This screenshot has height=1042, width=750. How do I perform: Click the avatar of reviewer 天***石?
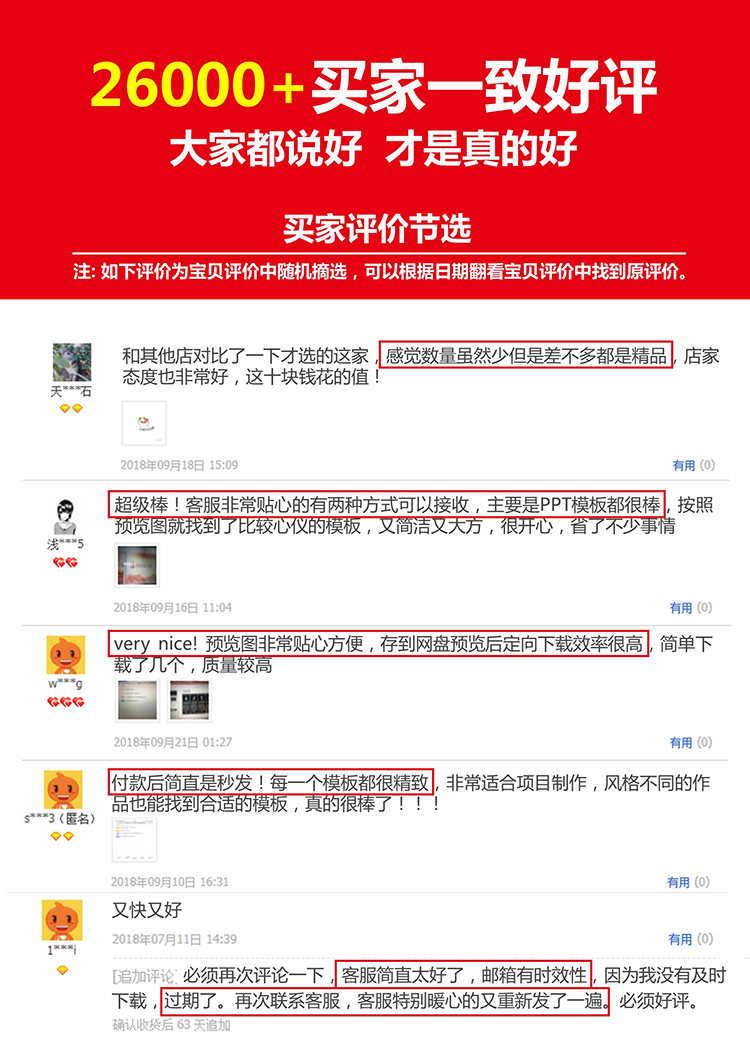(x=72, y=362)
